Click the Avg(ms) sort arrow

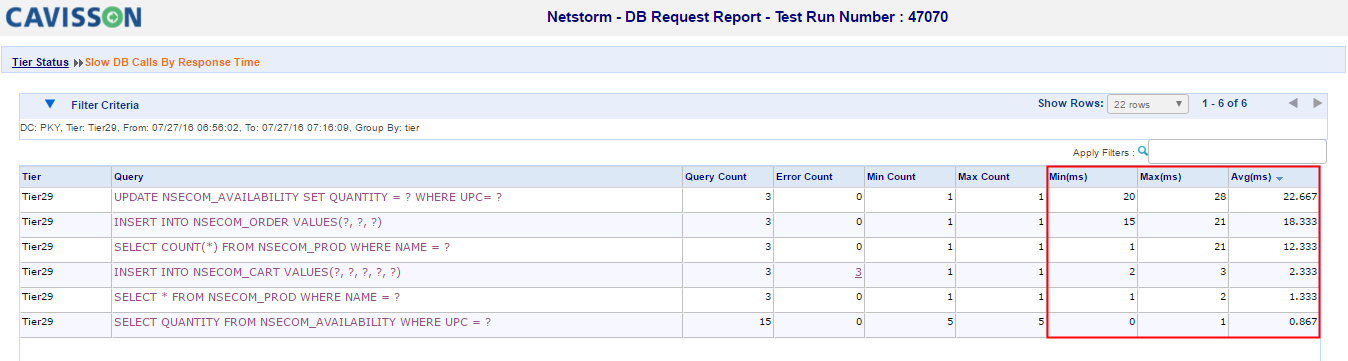tap(1280, 178)
